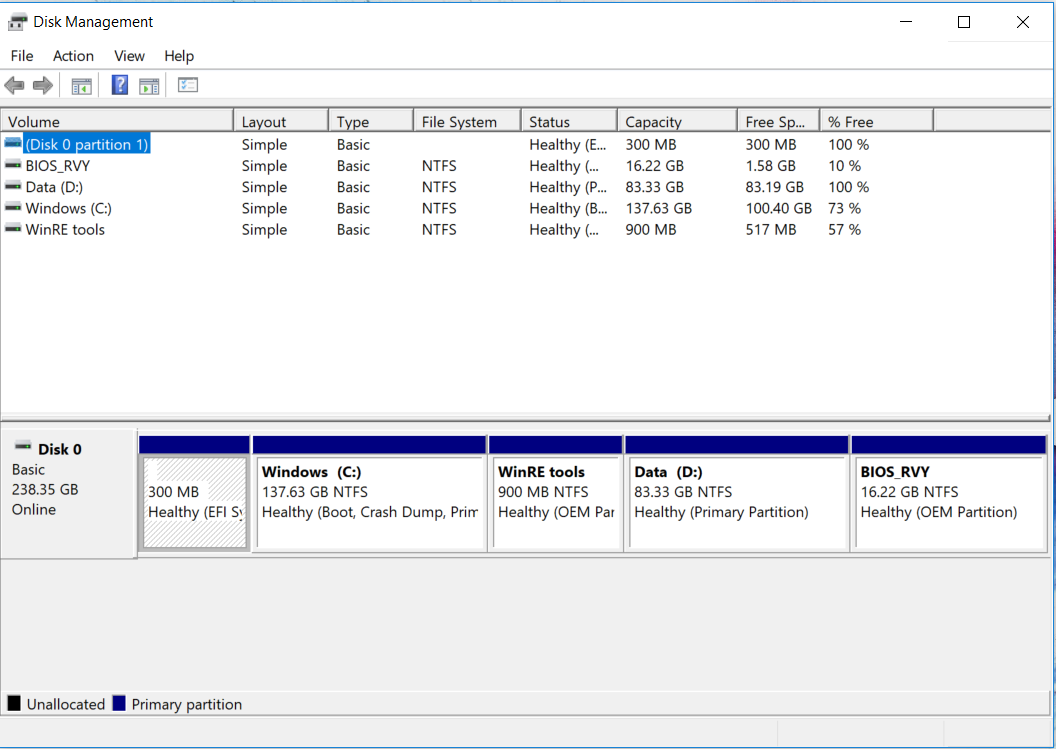Select WinRE tools row in volume list

(65, 230)
